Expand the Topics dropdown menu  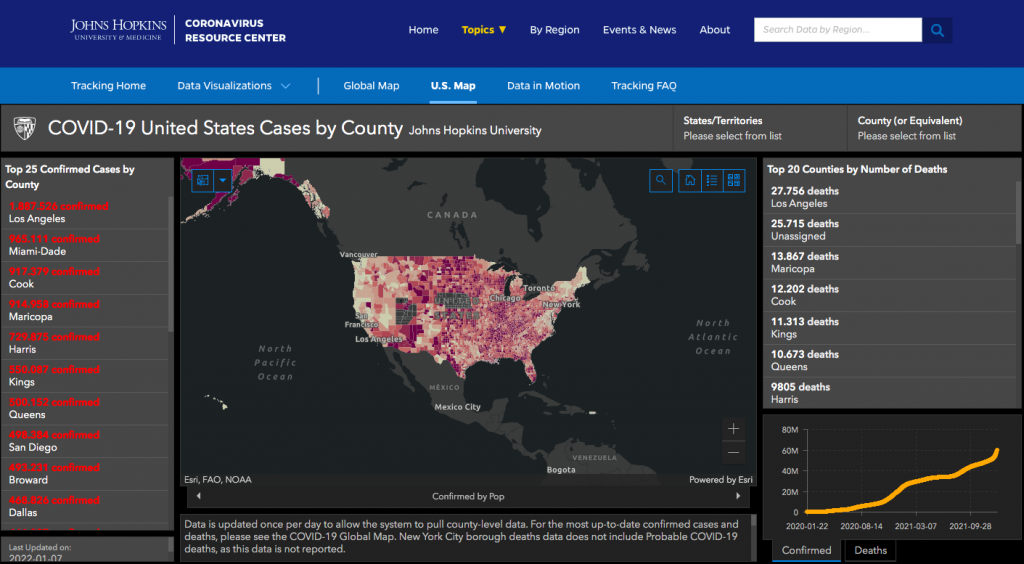tap(484, 30)
